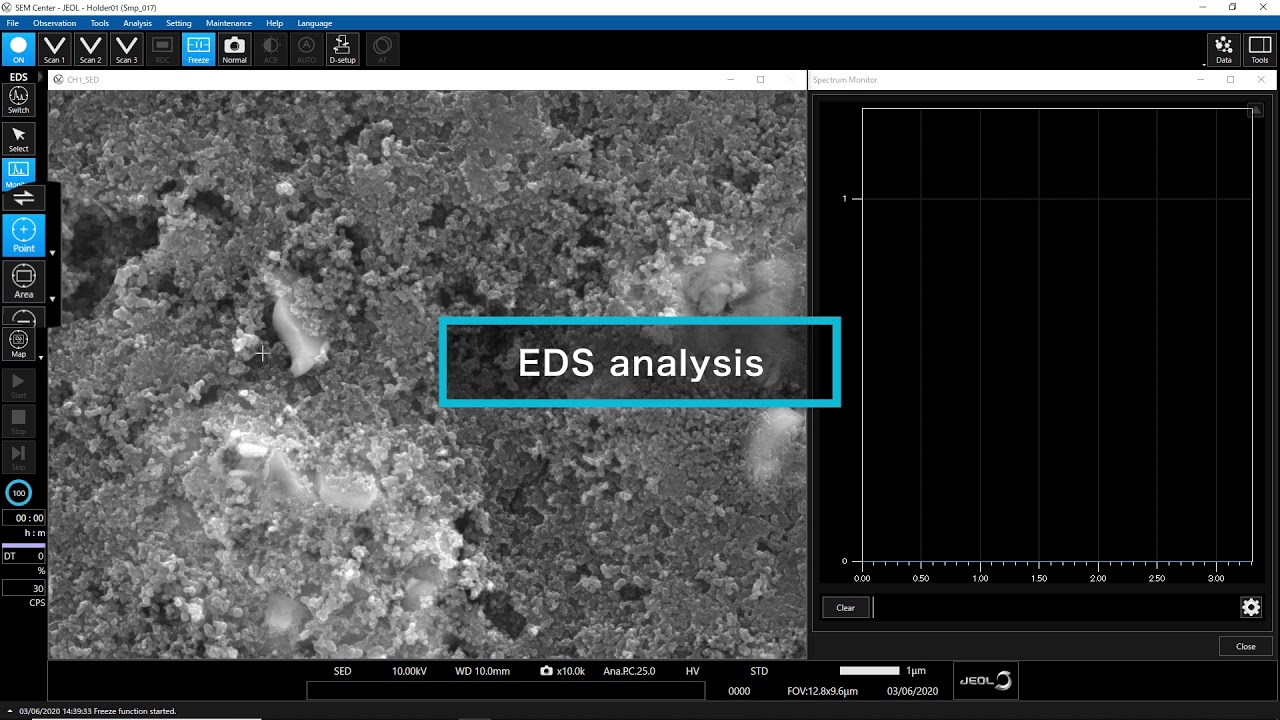Open Spectrum Monitor settings gear
1280x720 pixels.
coord(1250,607)
